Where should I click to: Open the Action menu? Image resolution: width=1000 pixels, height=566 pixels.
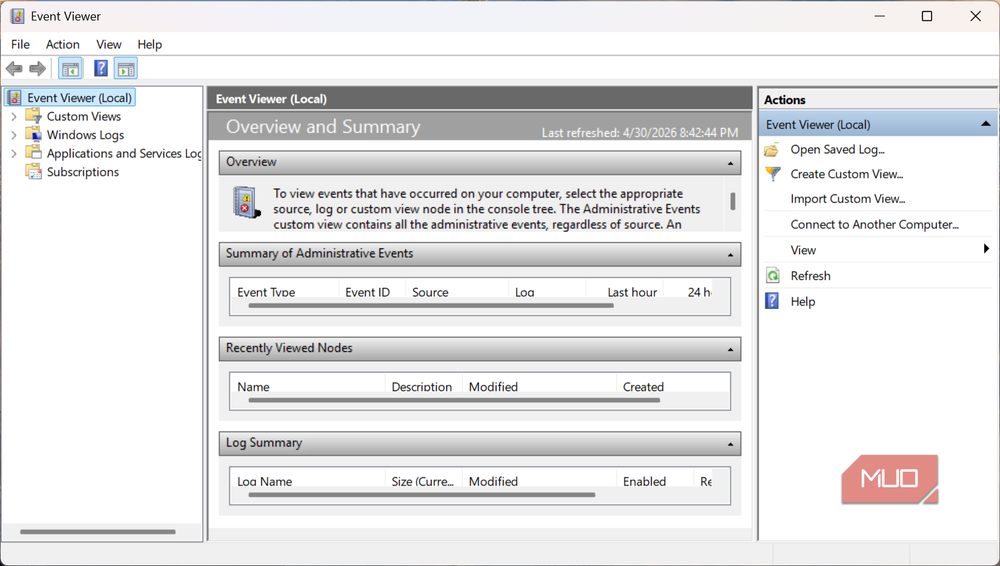[62, 44]
